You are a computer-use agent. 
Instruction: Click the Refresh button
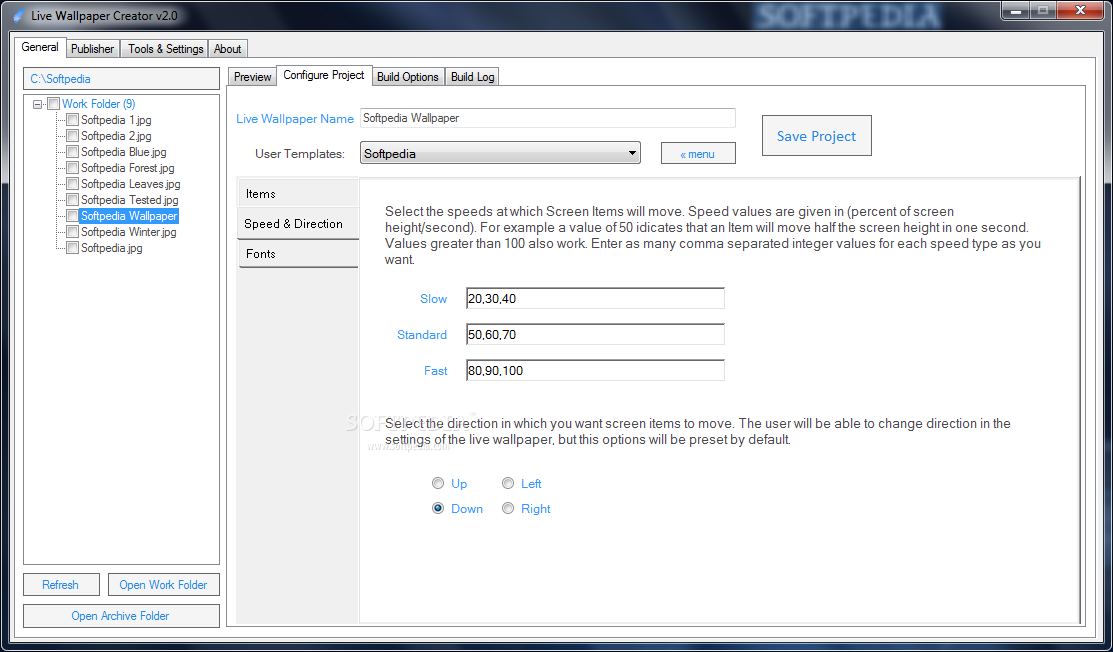[60, 585]
